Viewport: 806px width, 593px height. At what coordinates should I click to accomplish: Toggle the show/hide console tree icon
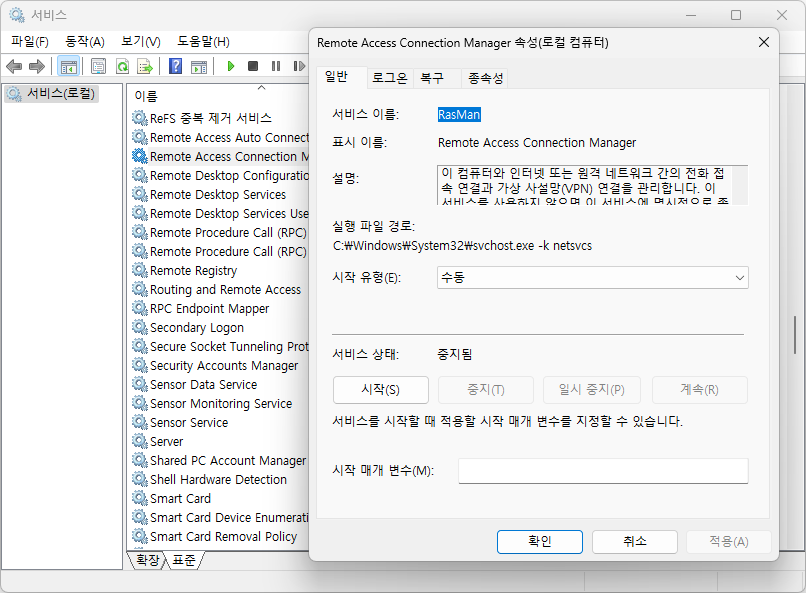pyautogui.click(x=68, y=66)
